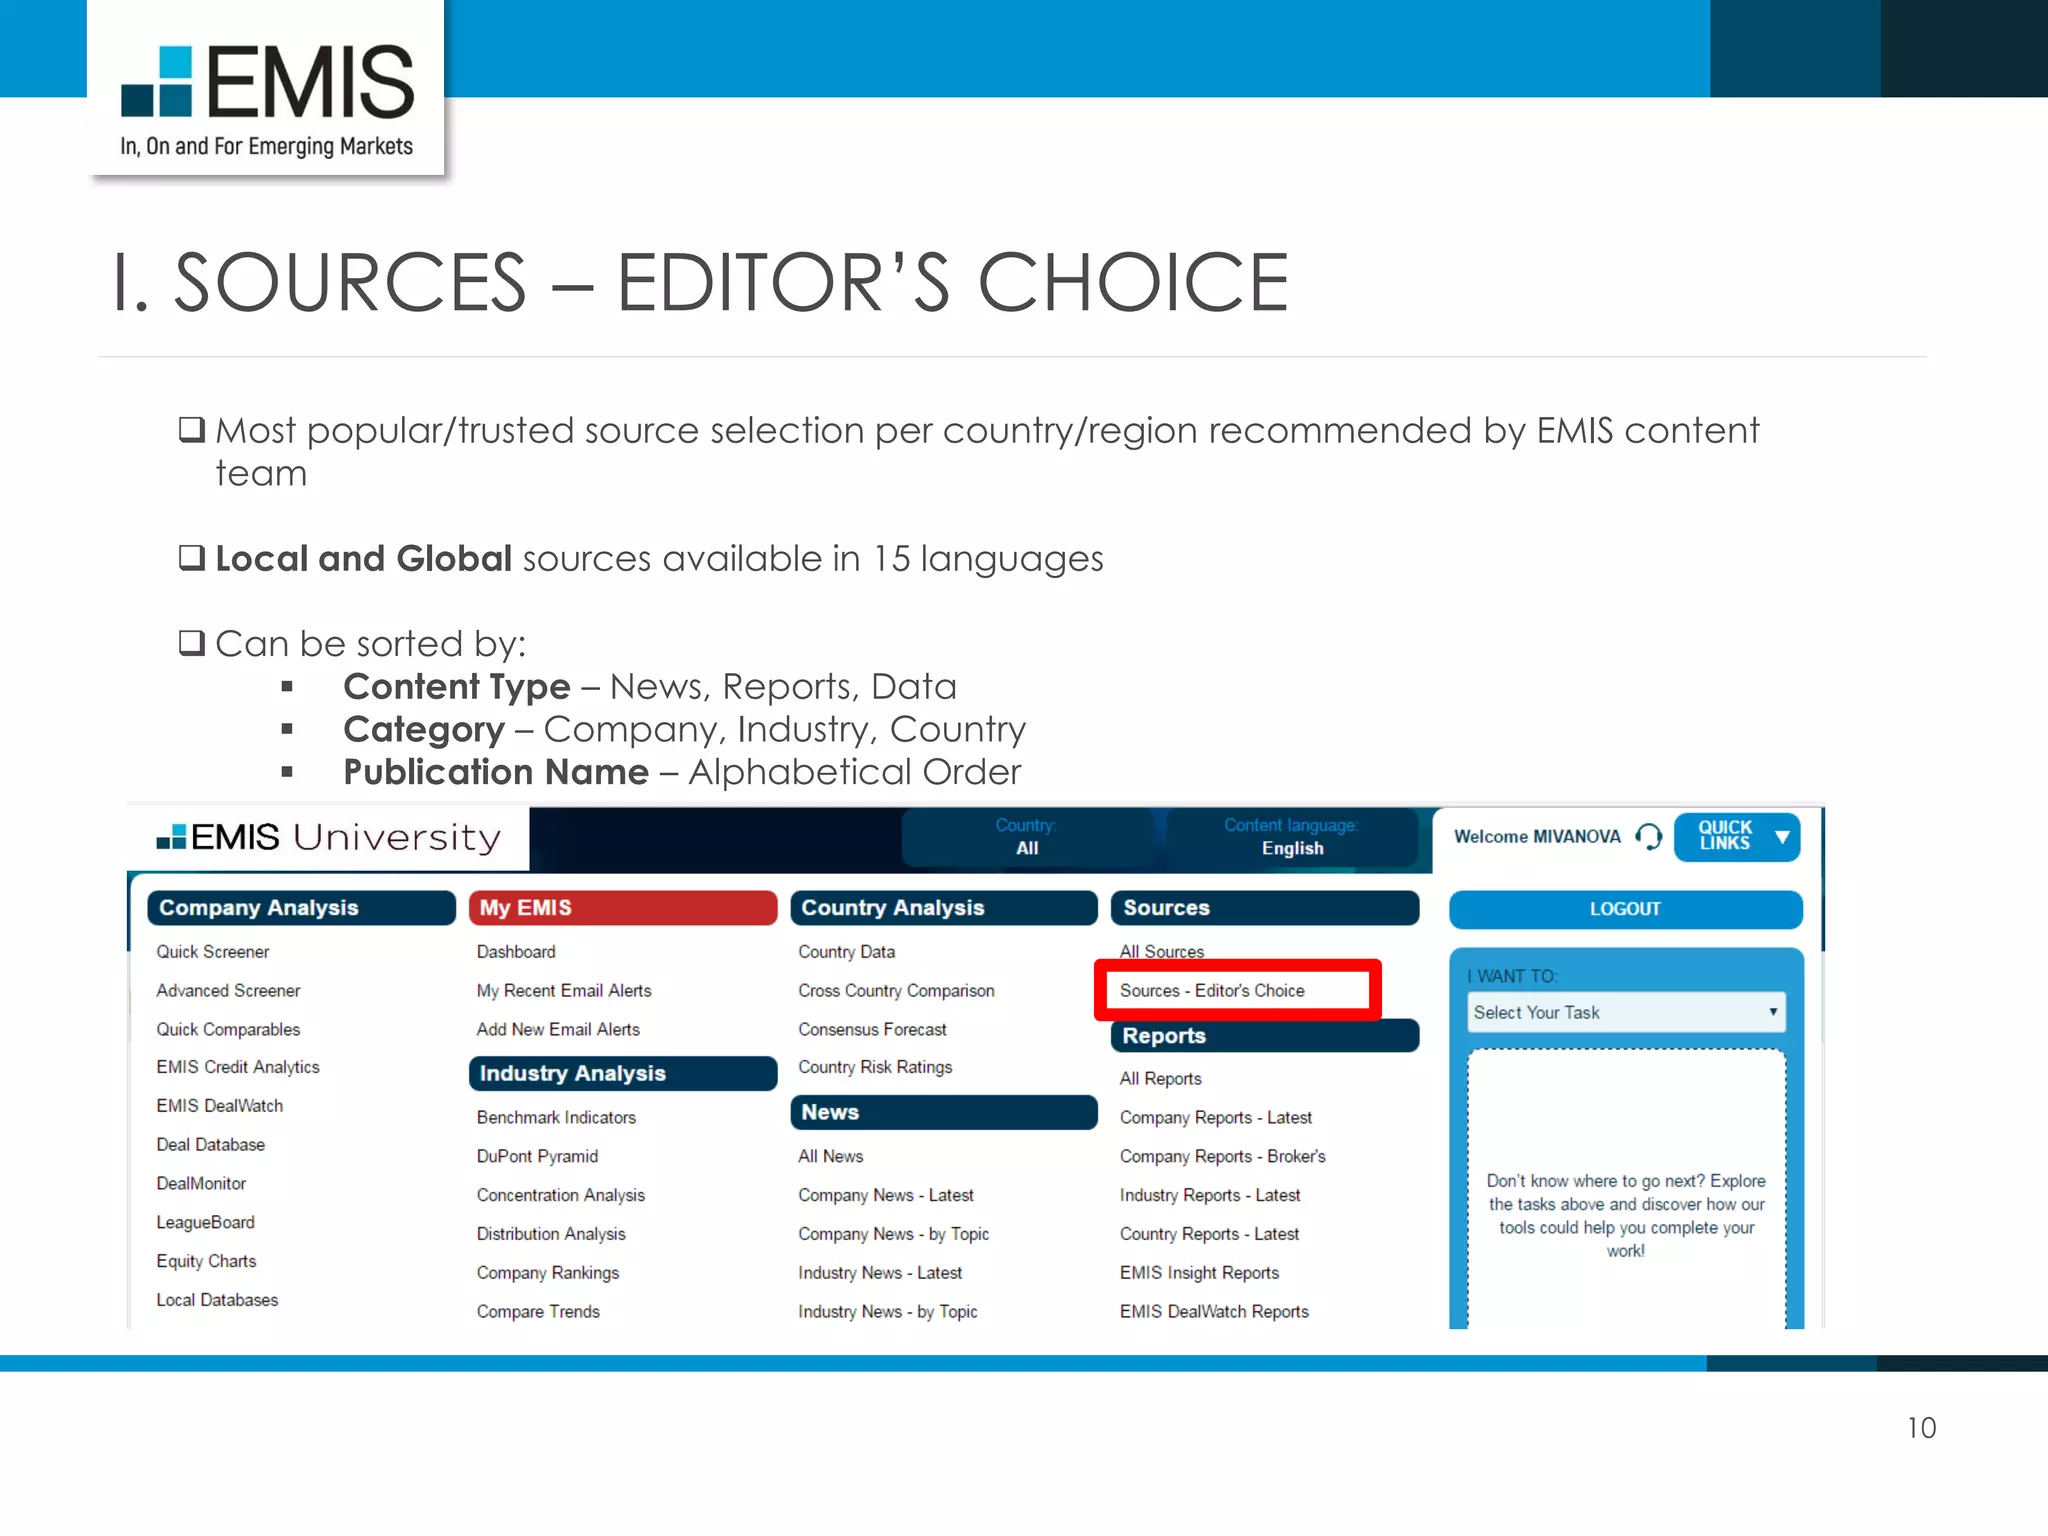The image size is (2048, 1536).
Task: Open the Country Data link
Action: tap(847, 952)
